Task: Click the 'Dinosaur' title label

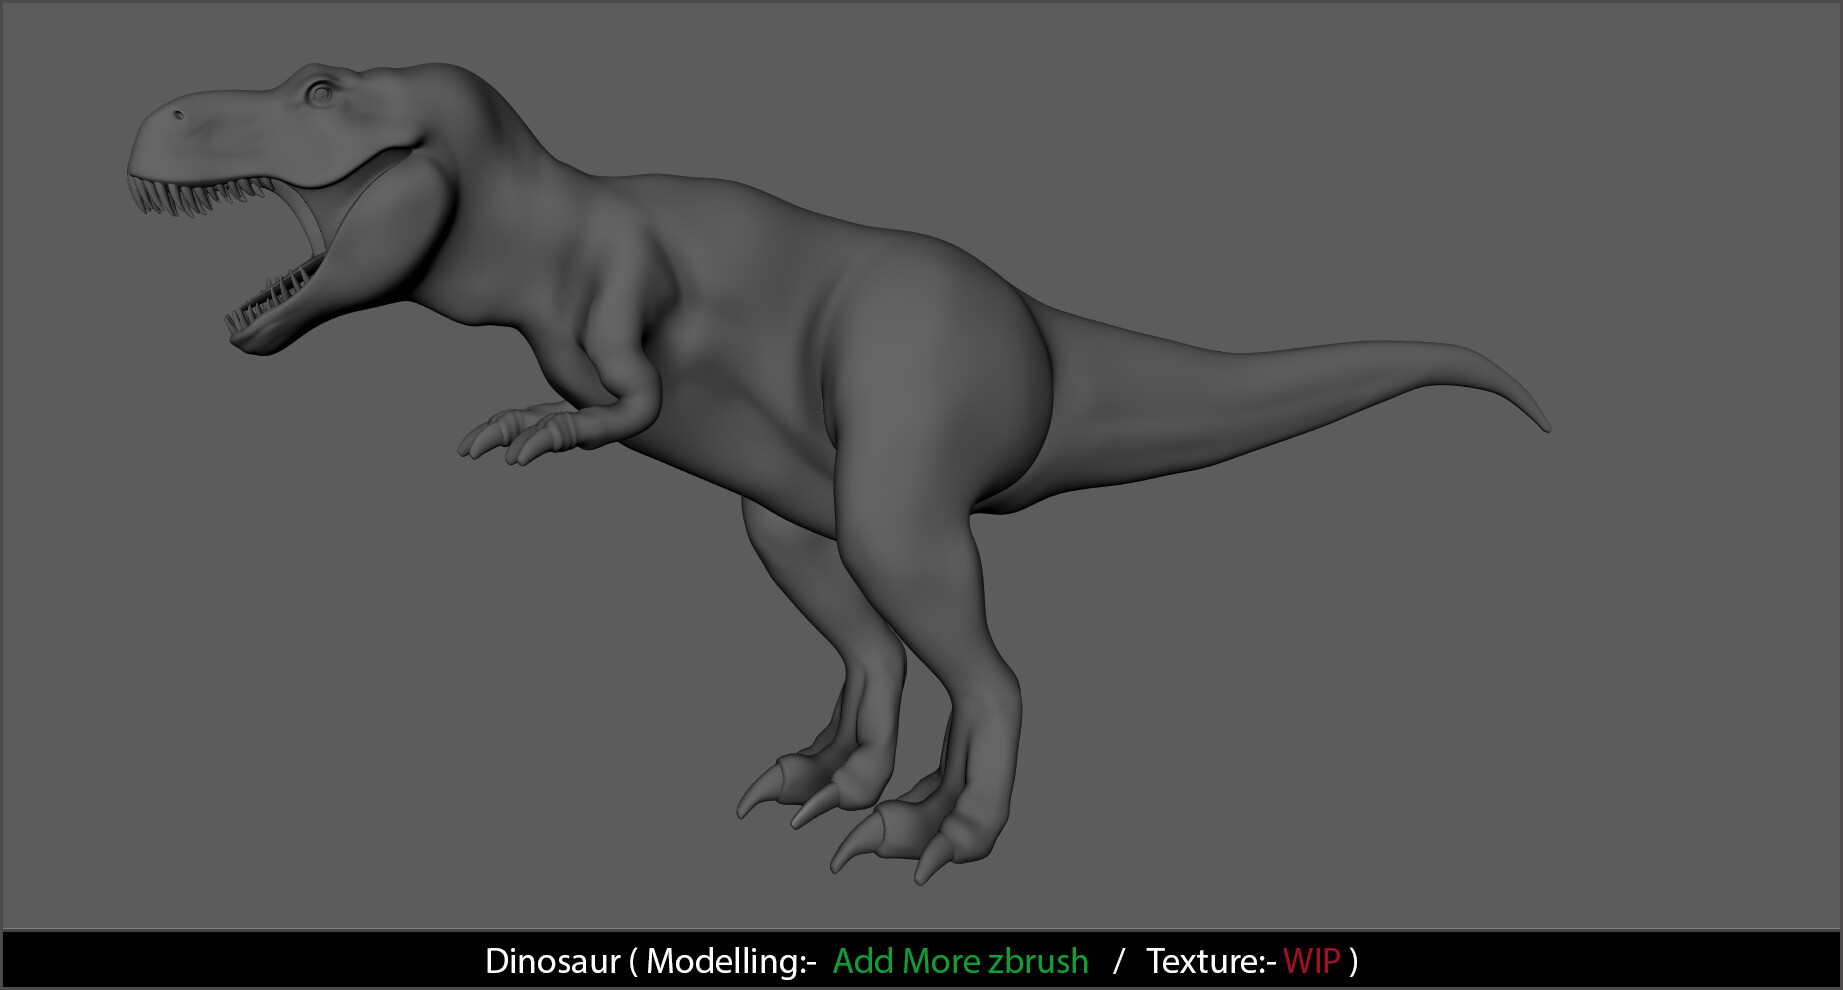Action: coord(555,961)
